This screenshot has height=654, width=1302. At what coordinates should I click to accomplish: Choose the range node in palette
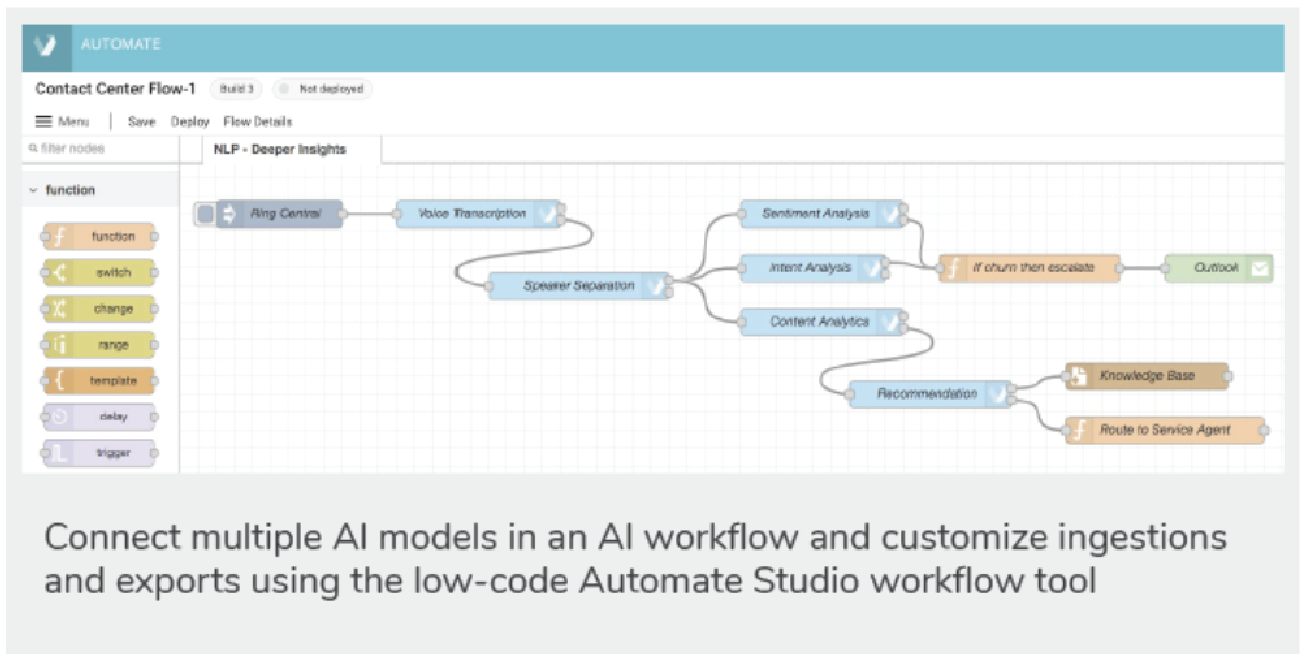click(x=100, y=345)
